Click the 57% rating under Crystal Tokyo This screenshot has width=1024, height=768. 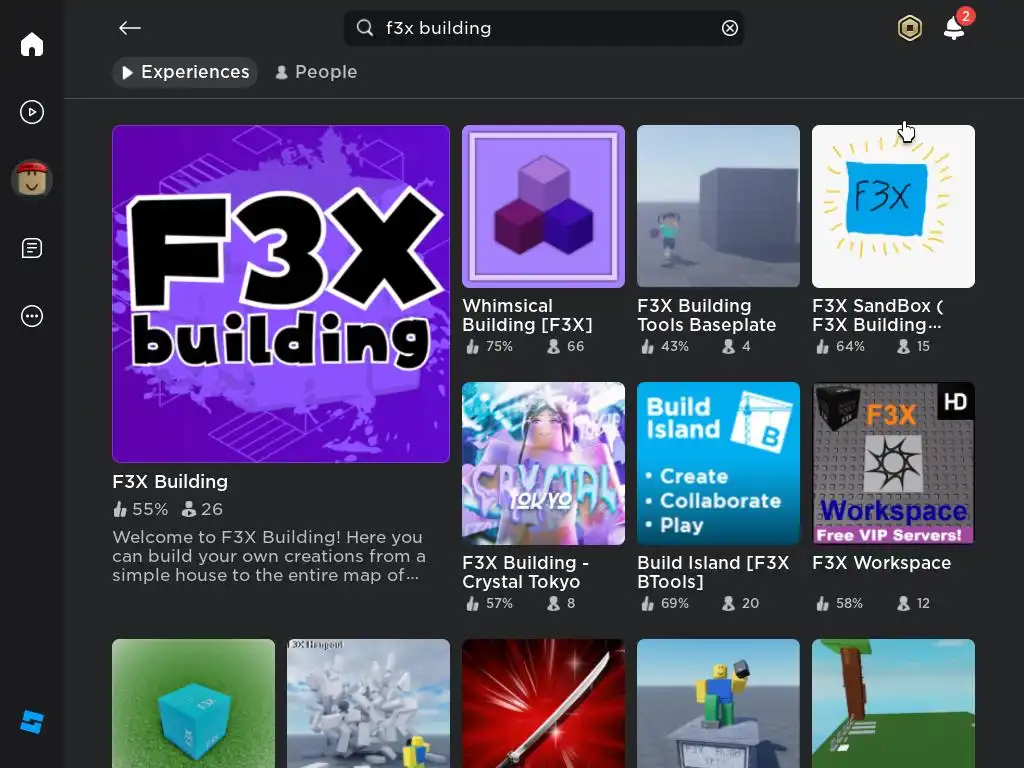click(x=489, y=603)
